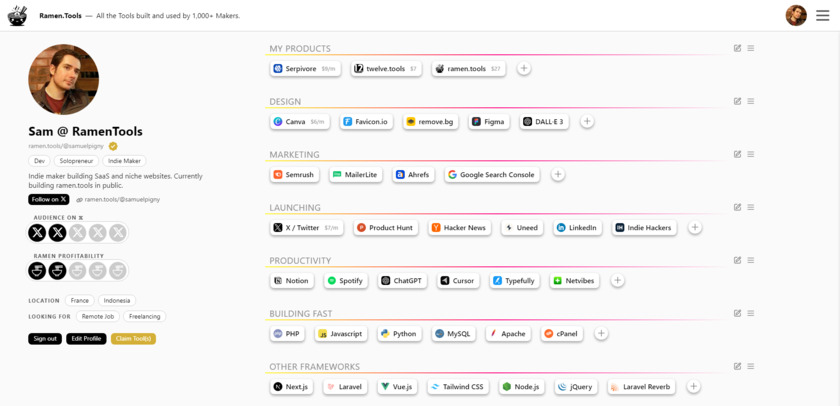Click the Follow on X button

pos(49,199)
